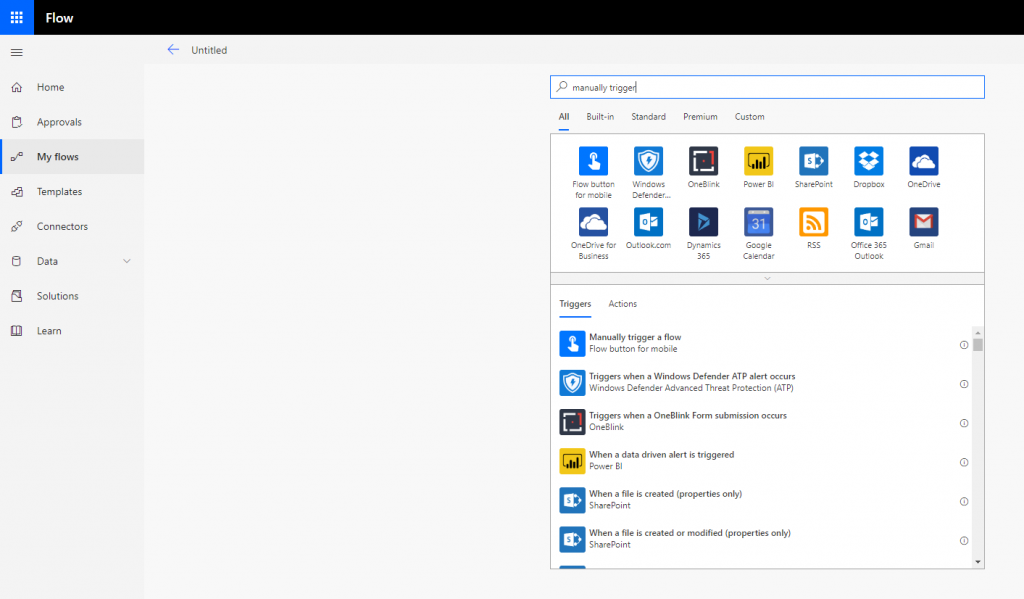Collapse the left navigation hamburger menu

point(17,52)
